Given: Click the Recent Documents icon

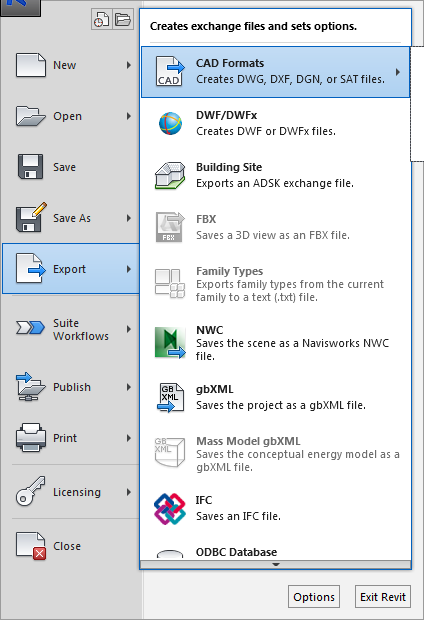Looking at the screenshot, I should [102, 19].
